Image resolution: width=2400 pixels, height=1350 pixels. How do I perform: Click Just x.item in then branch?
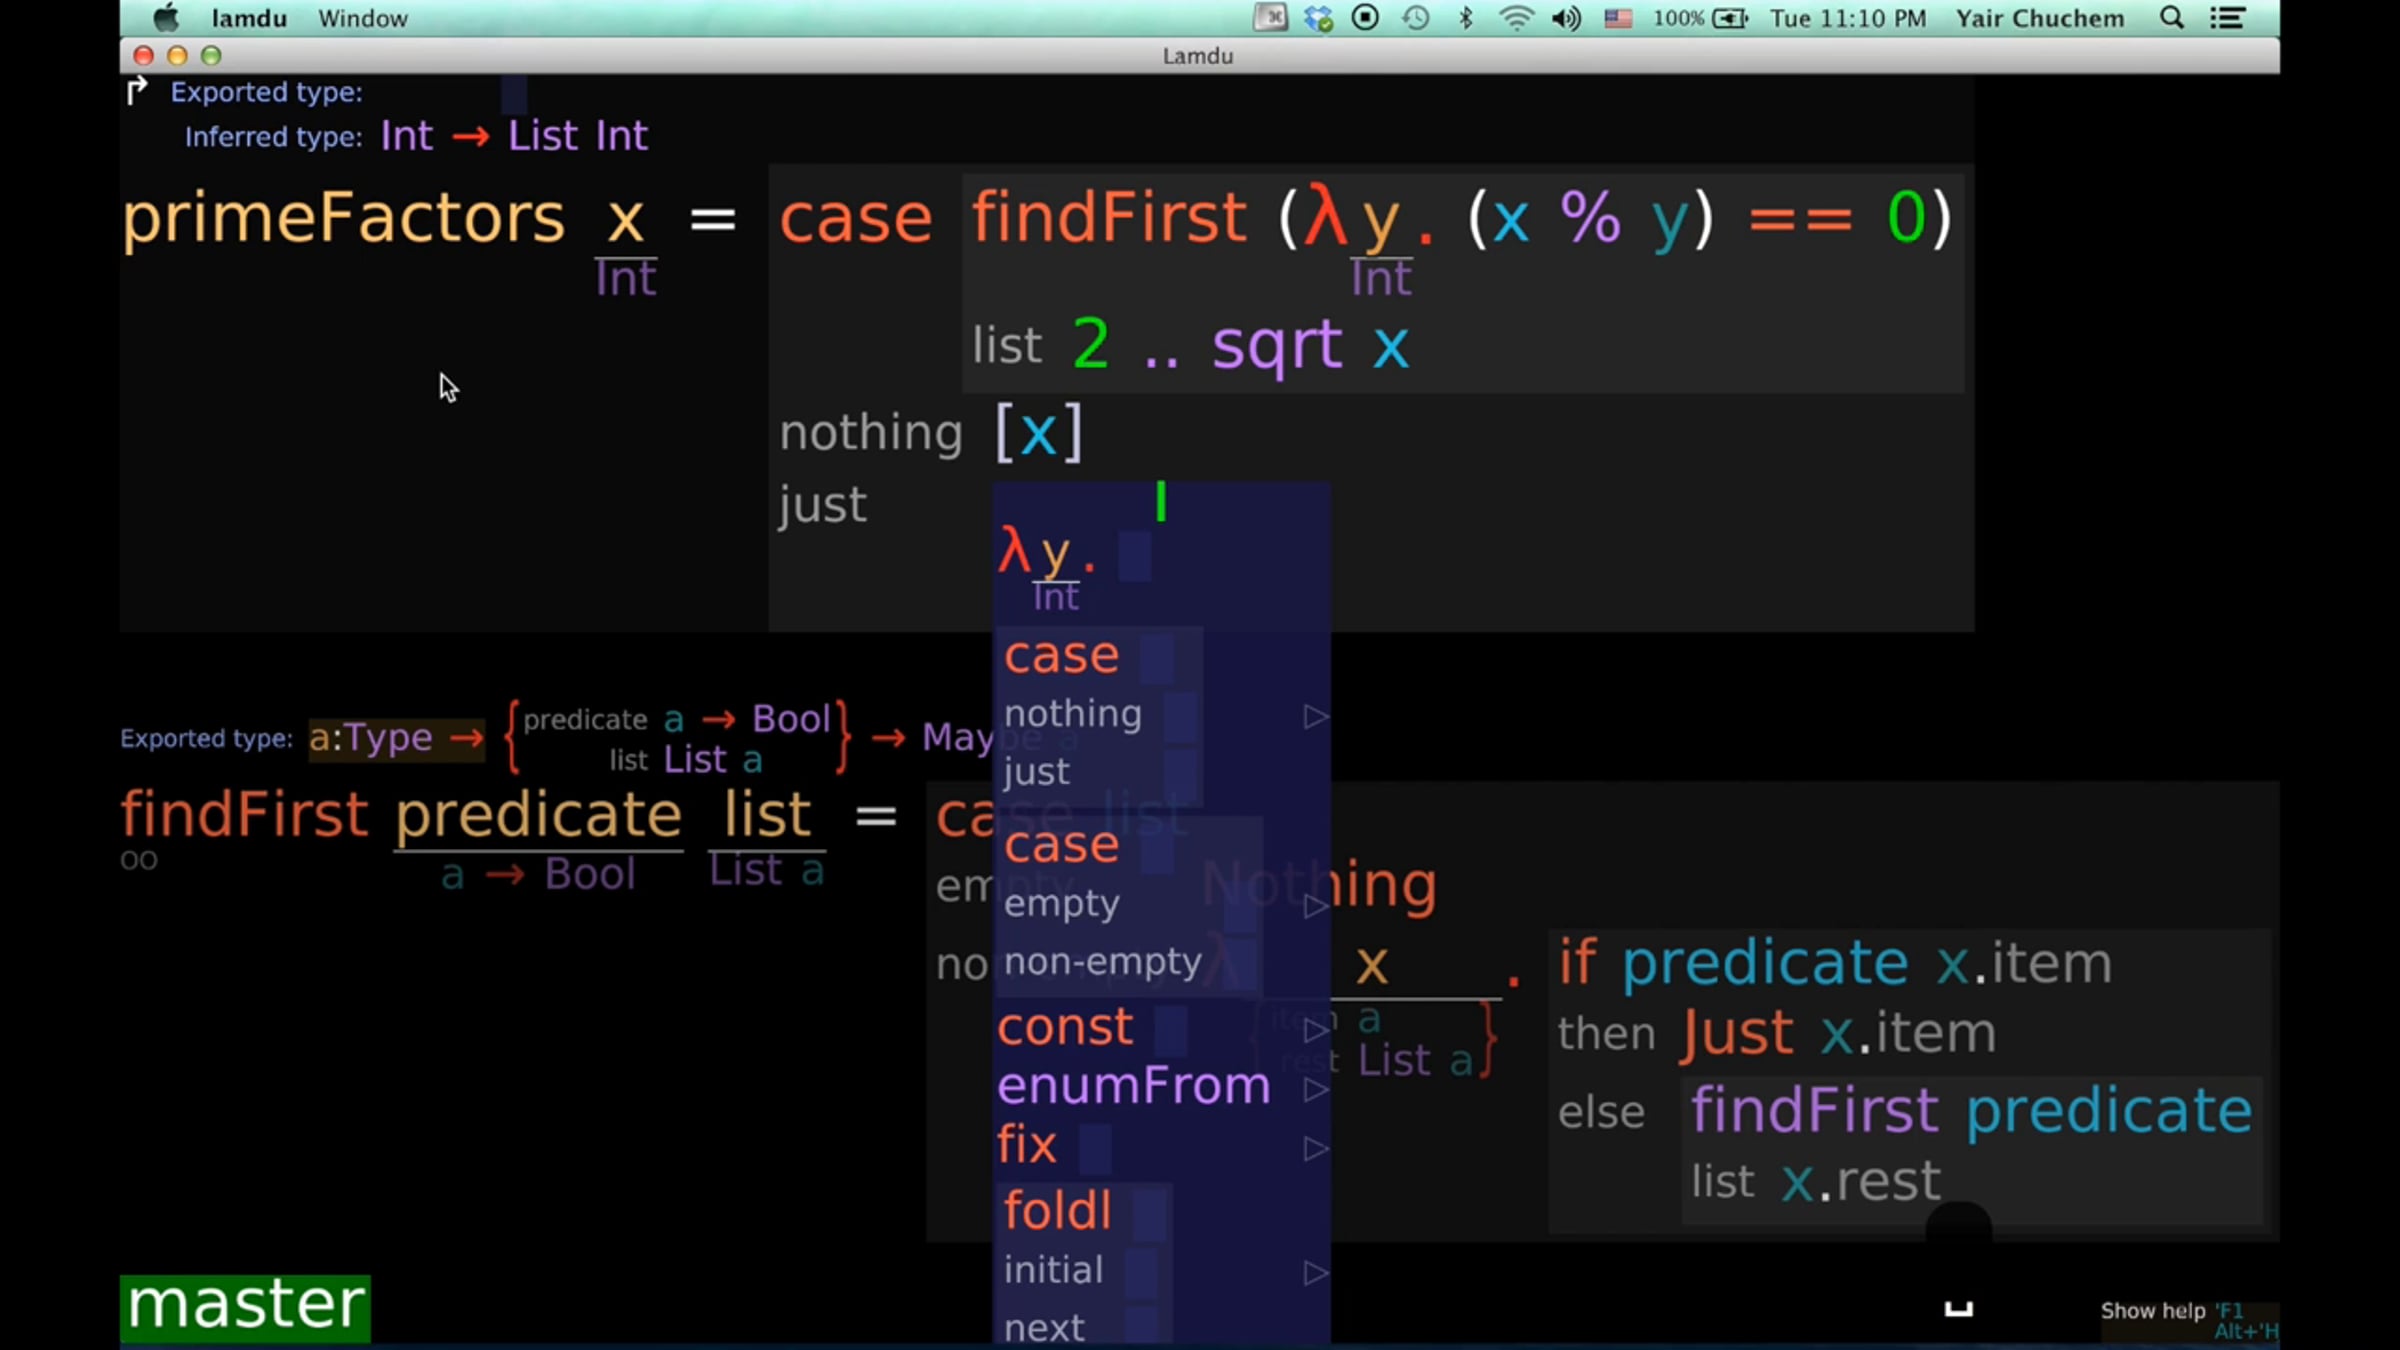(x=1838, y=1032)
